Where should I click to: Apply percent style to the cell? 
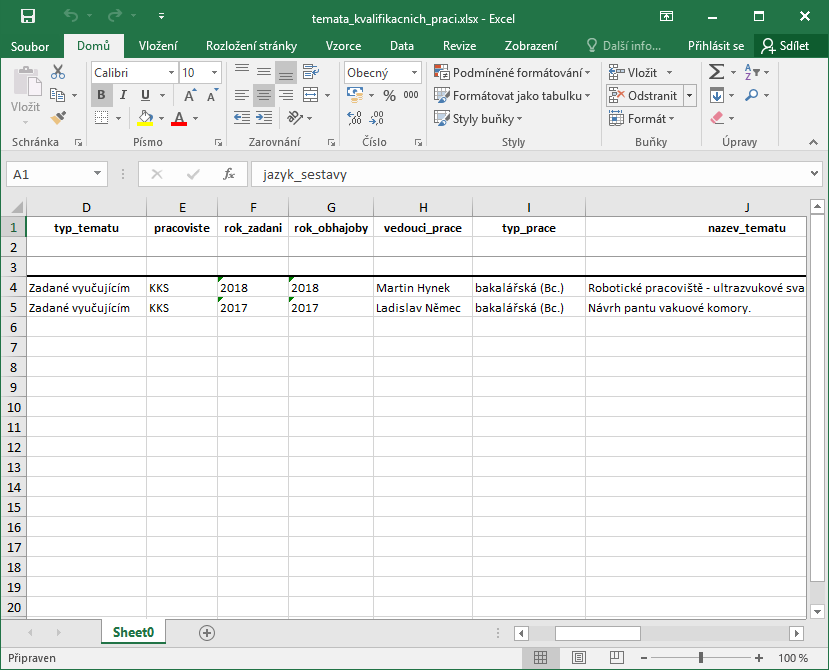[x=390, y=95]
